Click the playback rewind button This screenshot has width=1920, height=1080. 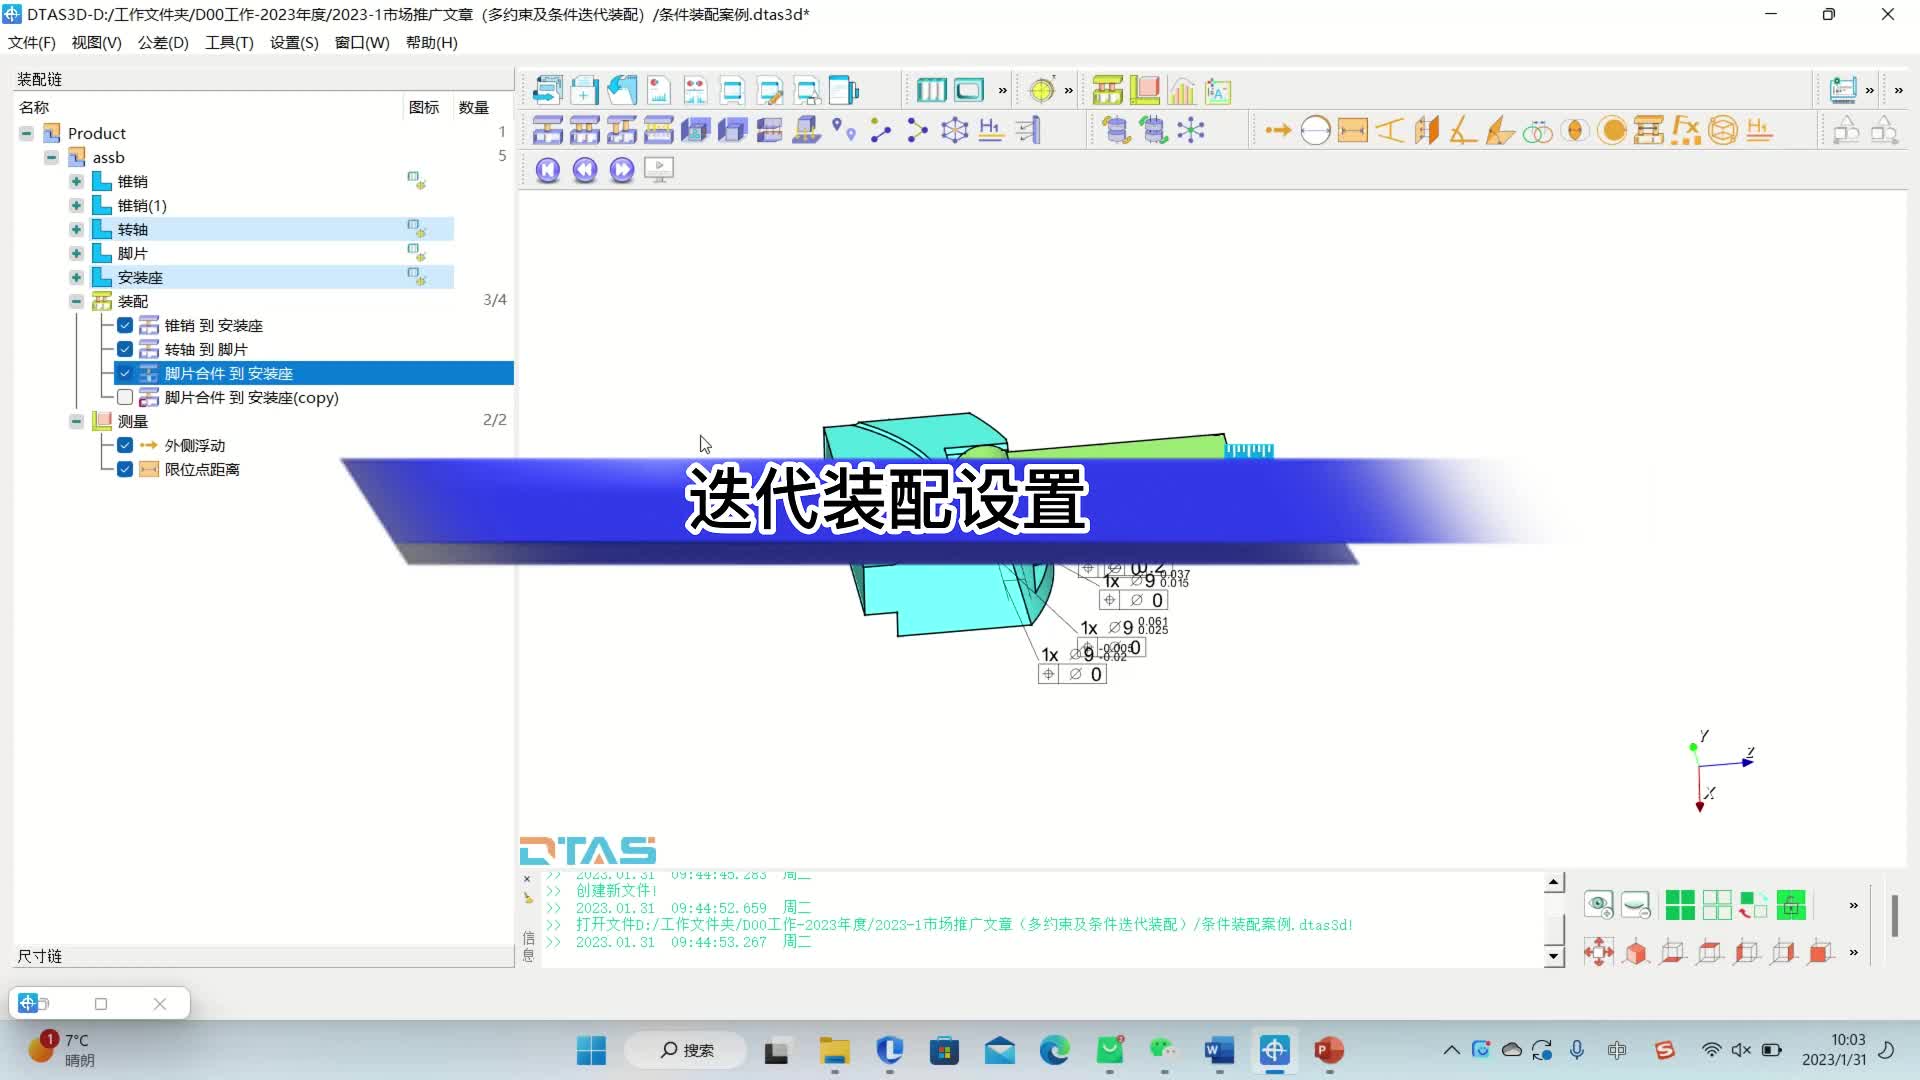[x=584, y=169]
